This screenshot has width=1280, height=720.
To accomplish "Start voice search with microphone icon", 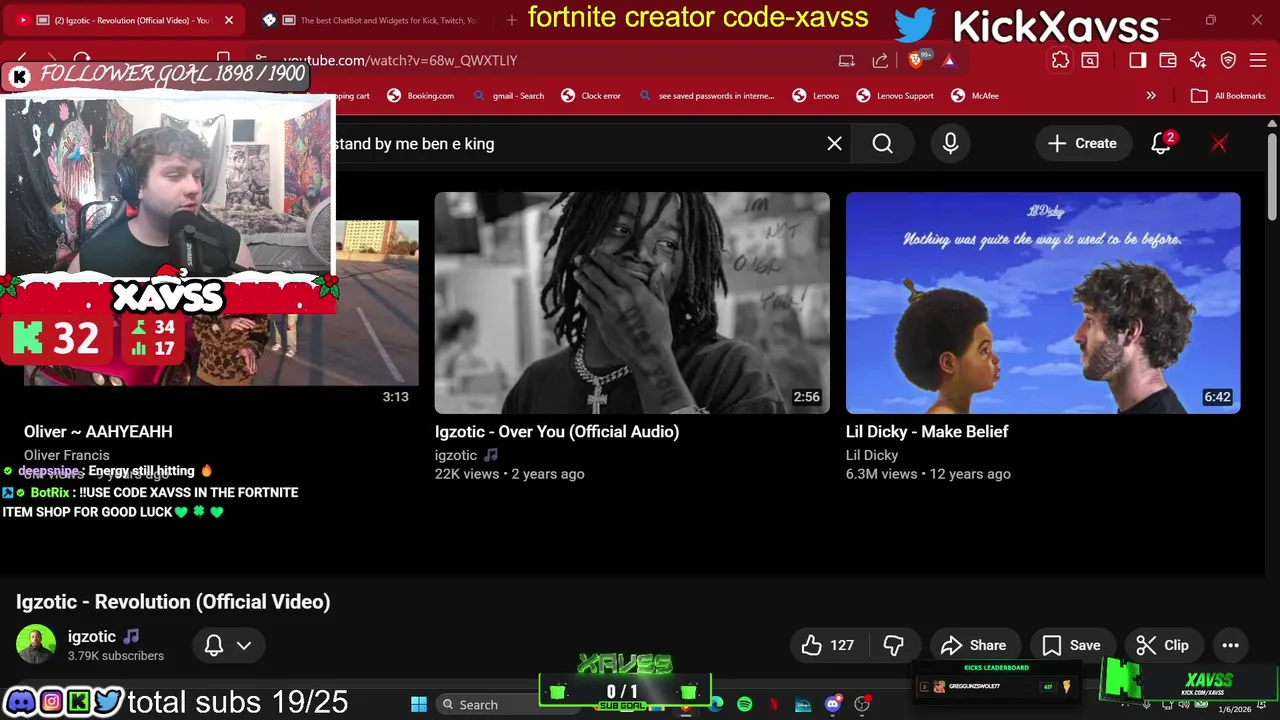I will pyautogui.click(x=950, y=144).
